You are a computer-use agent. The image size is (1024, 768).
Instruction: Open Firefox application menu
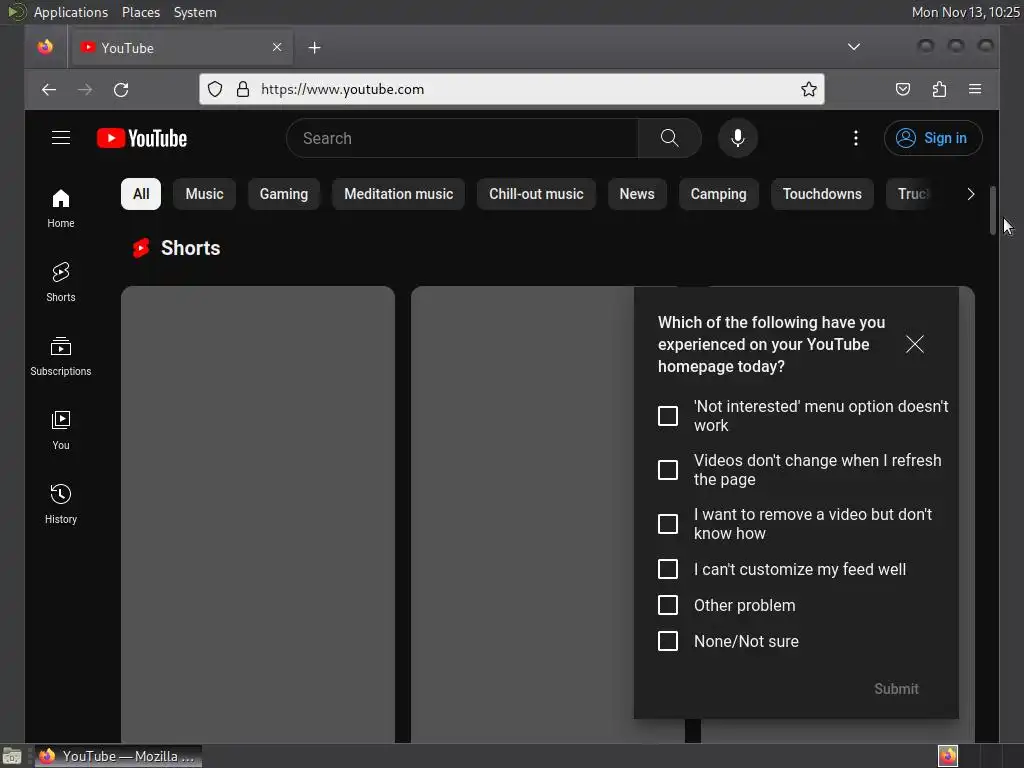coord(975,89)
